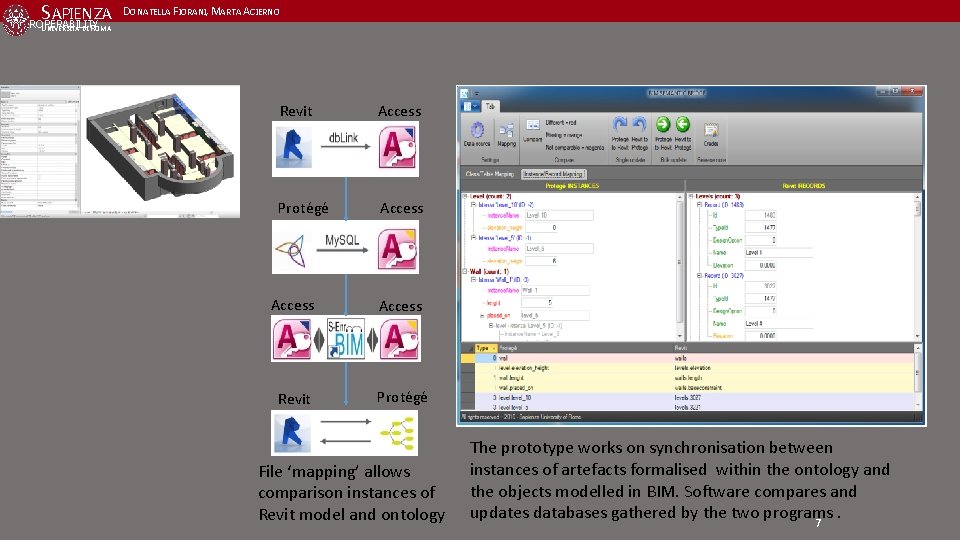This screenshot has width=960, height=540.
Task: Select the Tab ribbon tab
Action: point(490,107)
